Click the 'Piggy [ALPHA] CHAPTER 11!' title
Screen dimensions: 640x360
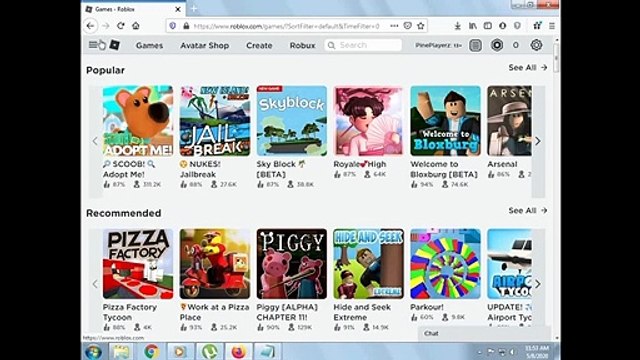pos(287,312)
